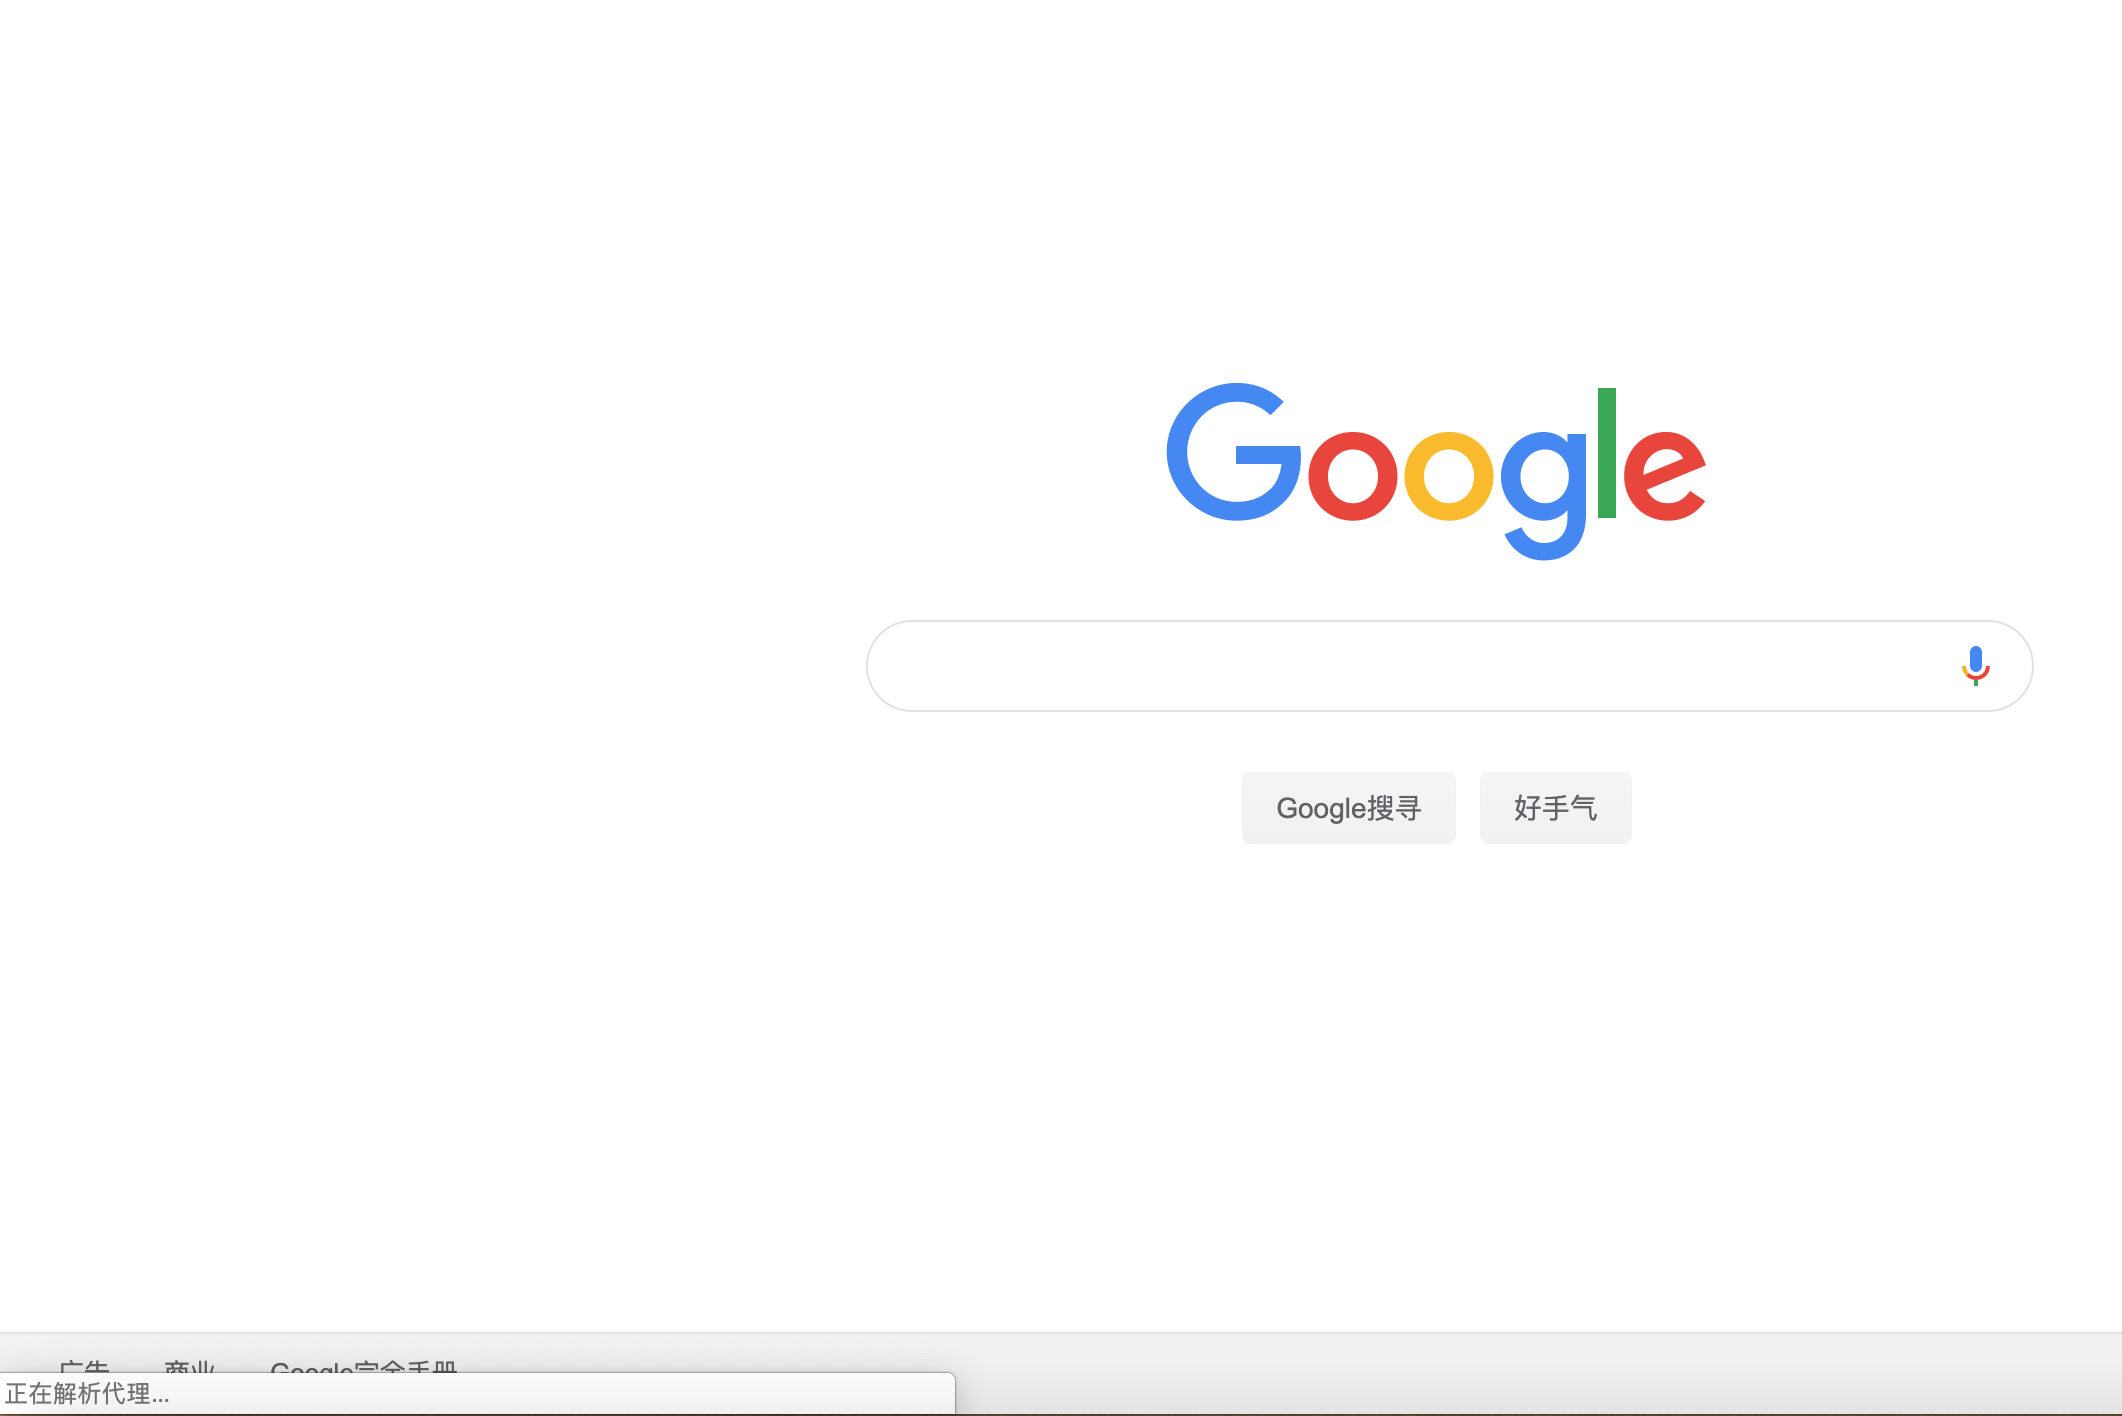Open the 商业 footer link

(x=190, y=1366)
